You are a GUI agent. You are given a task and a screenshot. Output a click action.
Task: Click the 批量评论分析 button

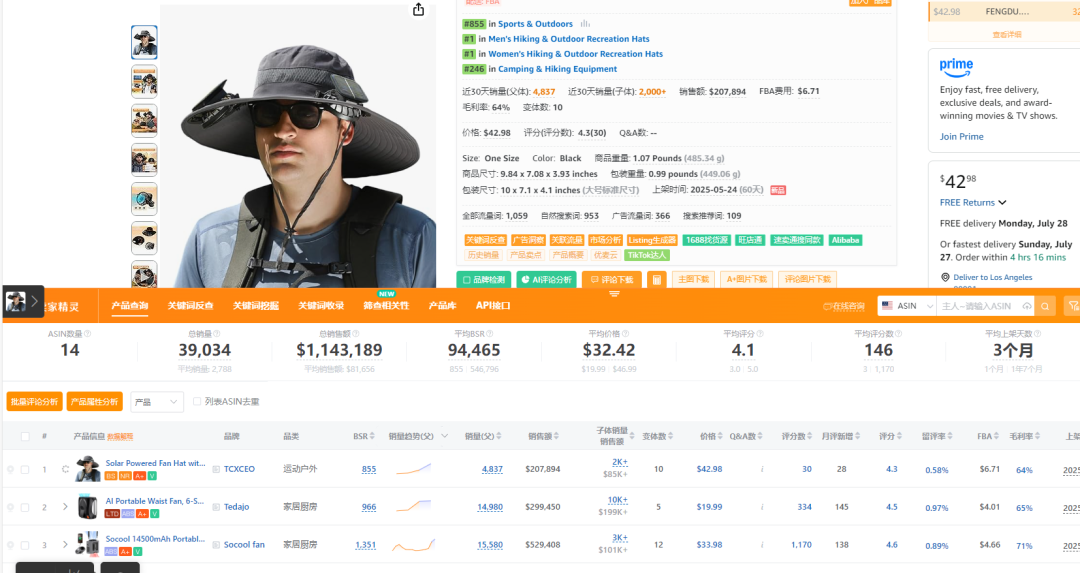point(34,402)
